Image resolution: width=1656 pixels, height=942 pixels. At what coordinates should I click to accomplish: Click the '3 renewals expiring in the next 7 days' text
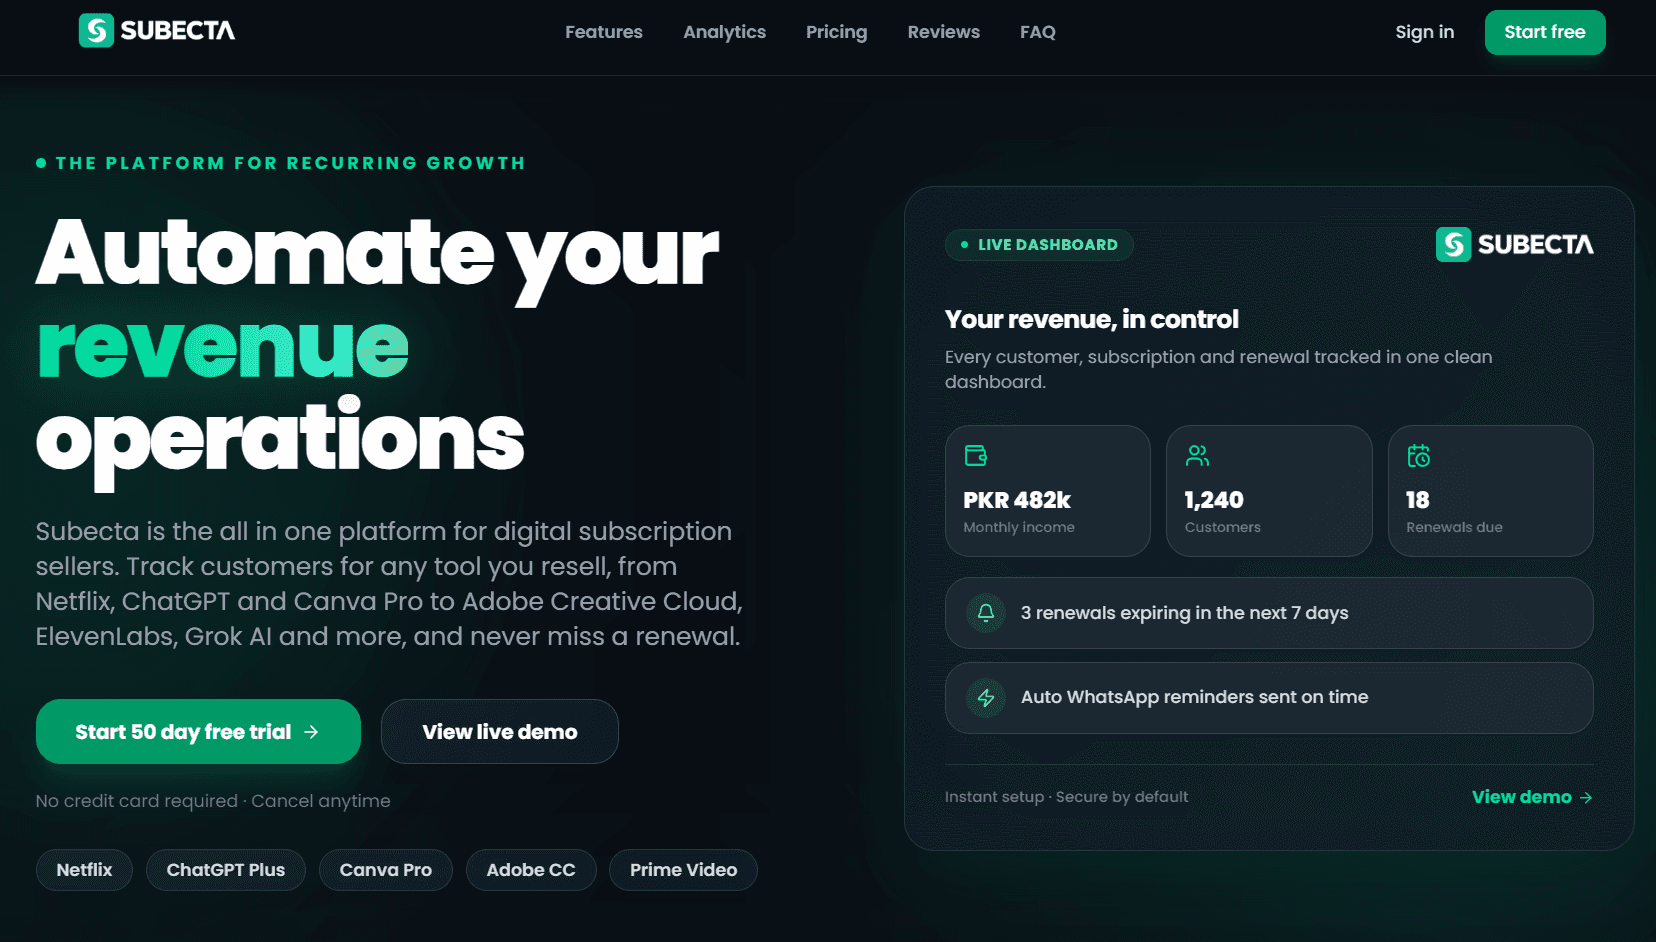[x=1184, y=613]
